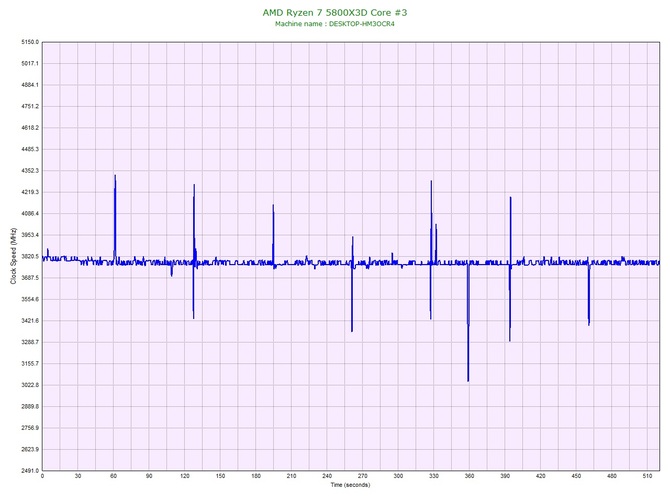Click the x-axis tick label 150
The image size is (670, 502).
click(220, 476)
